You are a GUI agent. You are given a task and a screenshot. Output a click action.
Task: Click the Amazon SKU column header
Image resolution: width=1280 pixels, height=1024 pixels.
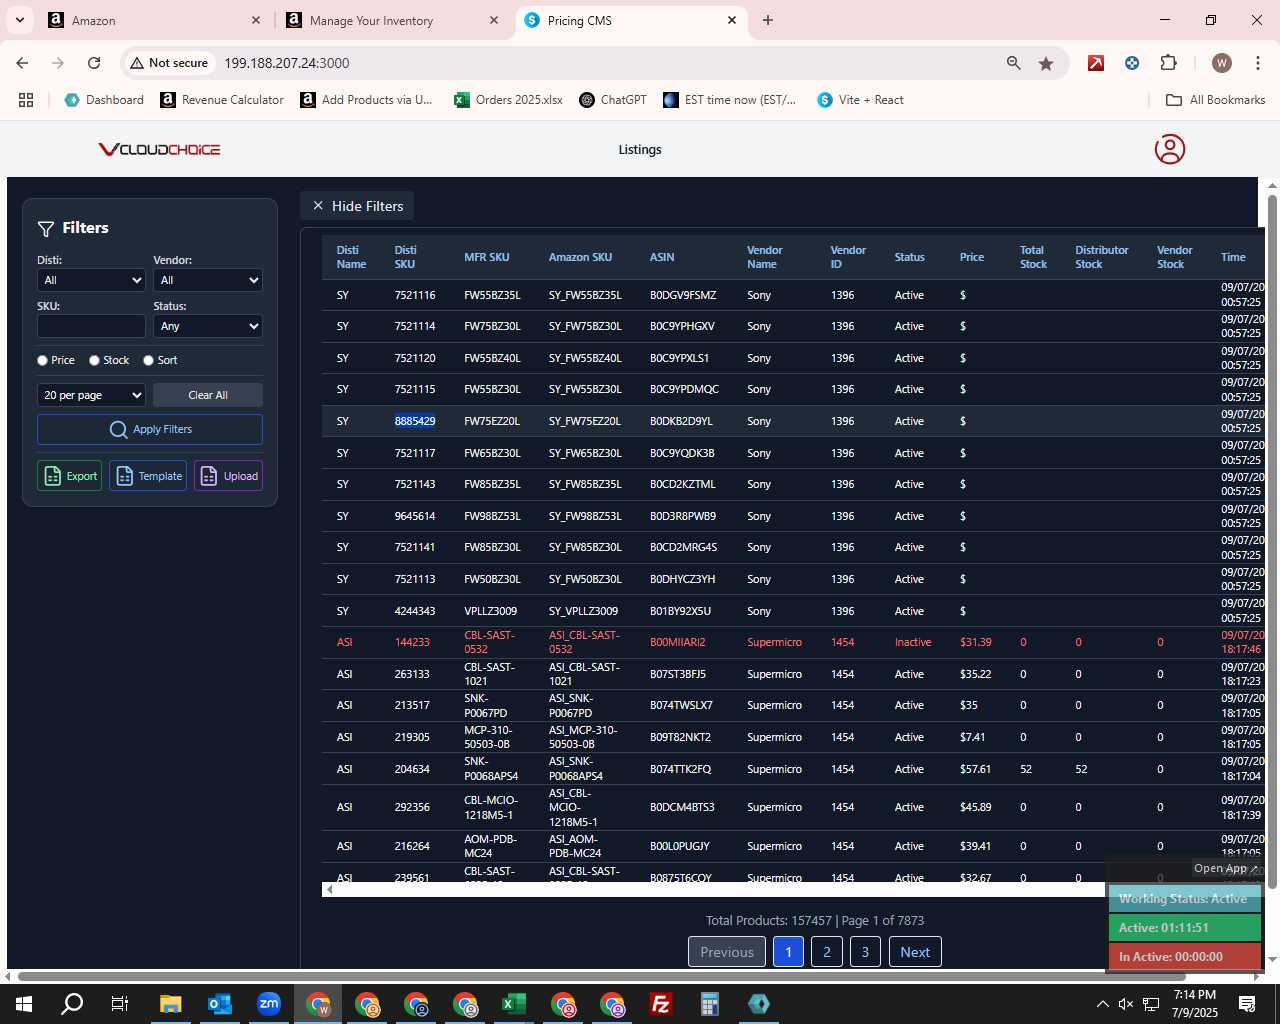click(580, 258)
